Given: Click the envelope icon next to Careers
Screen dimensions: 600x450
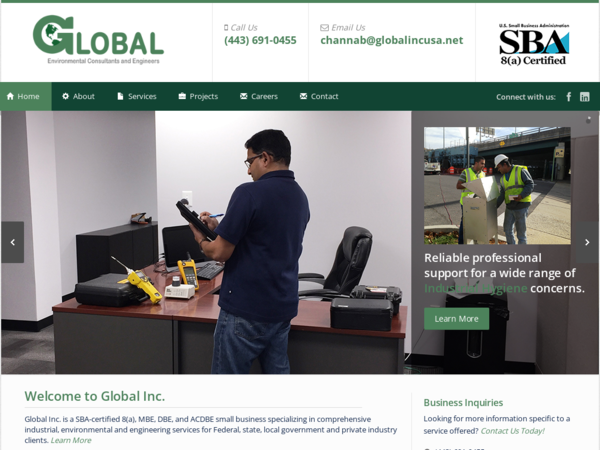Looking at the screenshot, I should click(243, 96).
